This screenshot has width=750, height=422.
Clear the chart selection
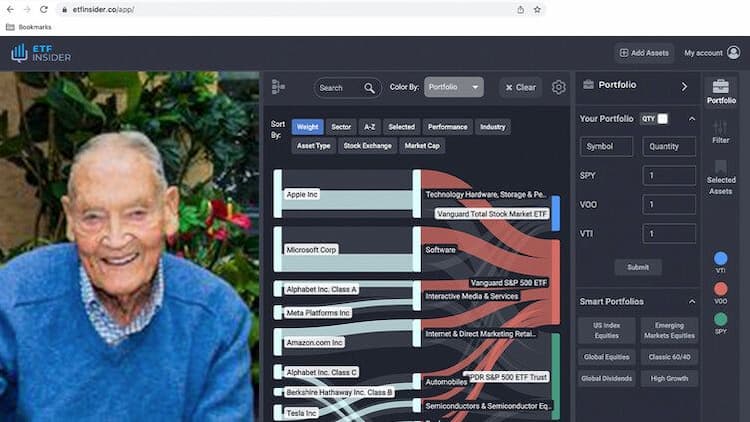pyautogui.click(x=520, y=88)
